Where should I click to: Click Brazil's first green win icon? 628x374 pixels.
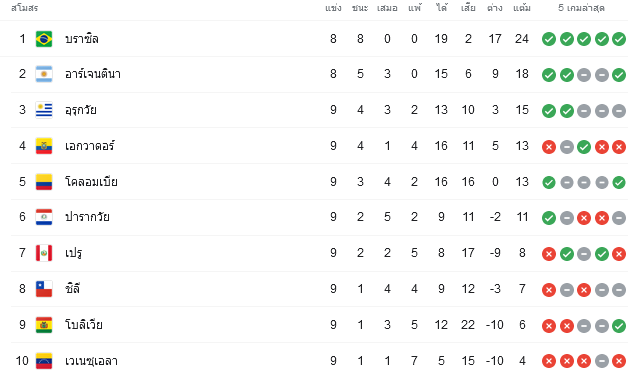pyautogui.click(x=549, y=39)
